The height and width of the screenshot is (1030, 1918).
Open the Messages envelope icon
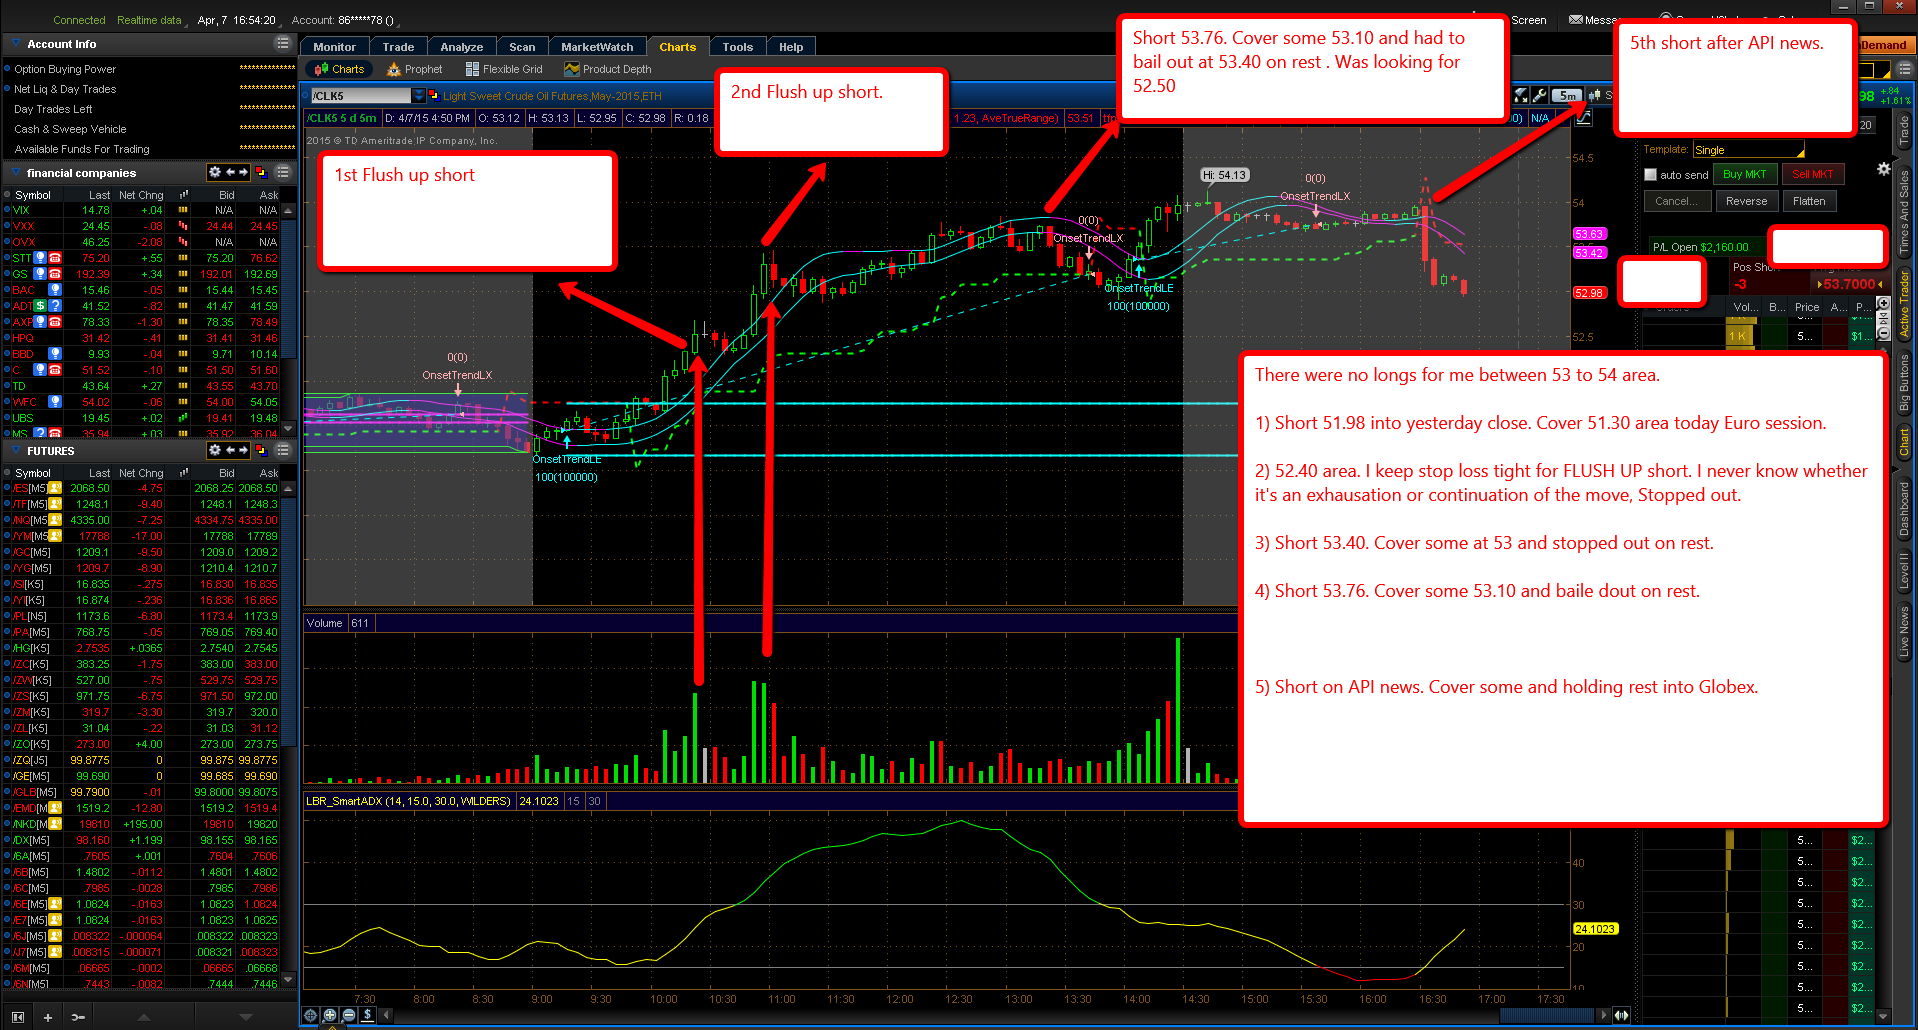(x=1576, y=20)
